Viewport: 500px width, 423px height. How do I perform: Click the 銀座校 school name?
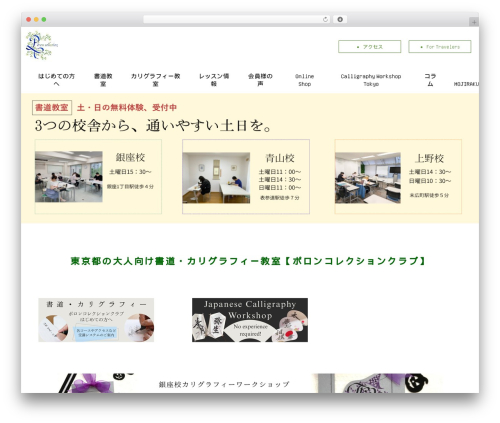click(x=130, y=157)
